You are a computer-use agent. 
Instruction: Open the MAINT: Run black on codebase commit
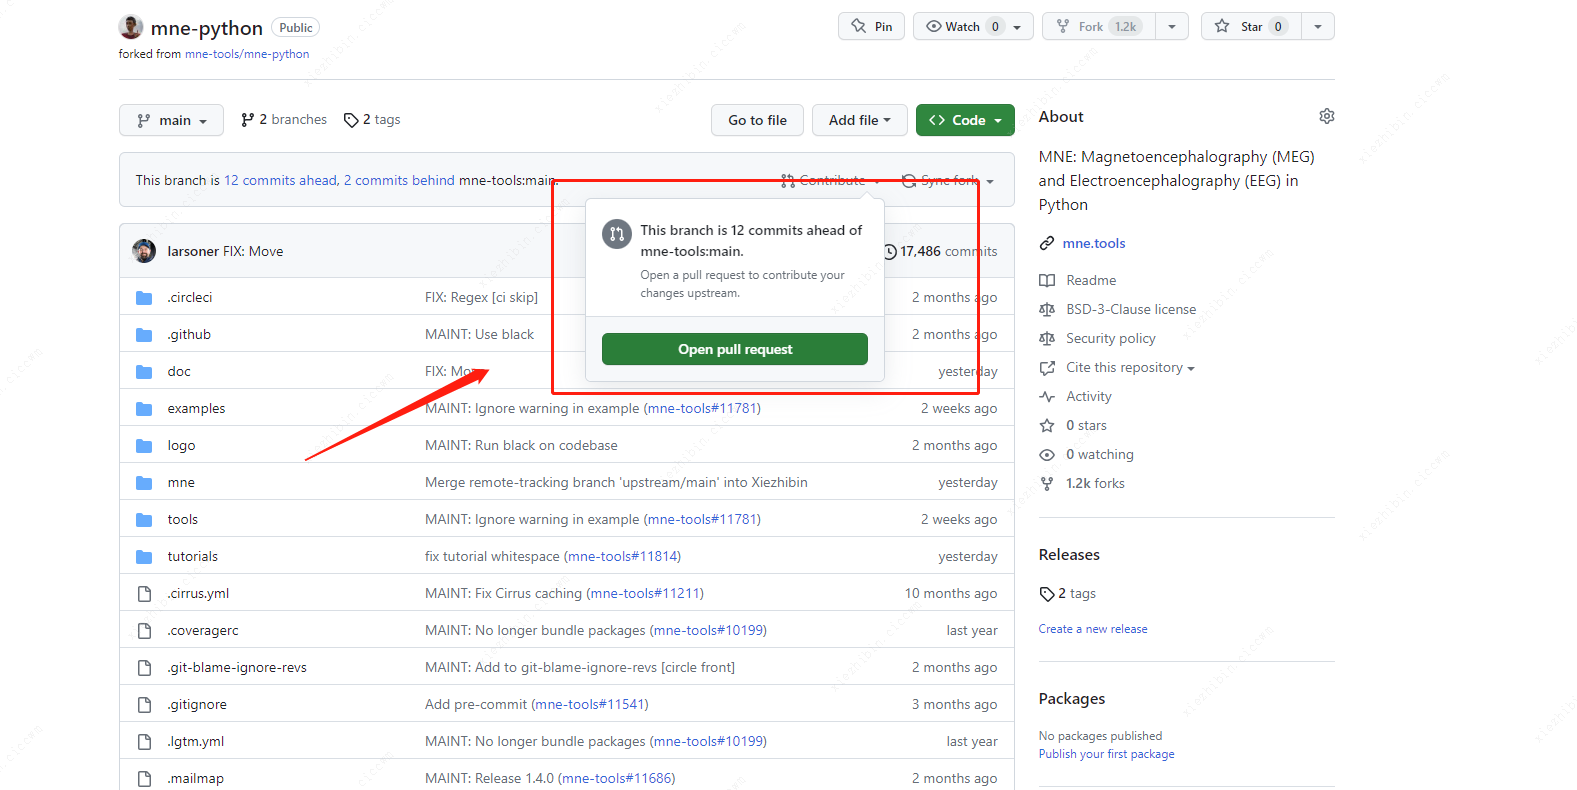(521, 445)
